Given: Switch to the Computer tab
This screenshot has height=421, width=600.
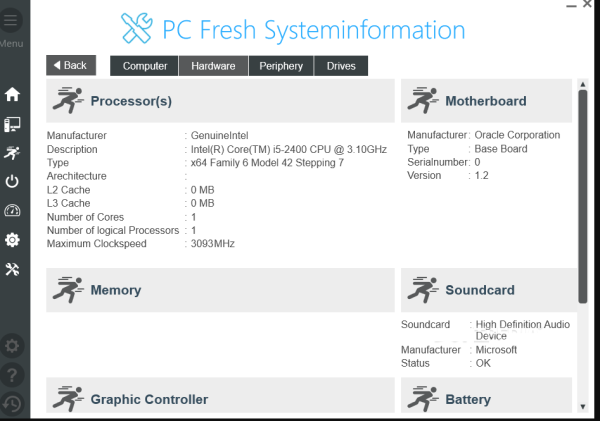Looking at the screenshot, I should click(145, 66).
